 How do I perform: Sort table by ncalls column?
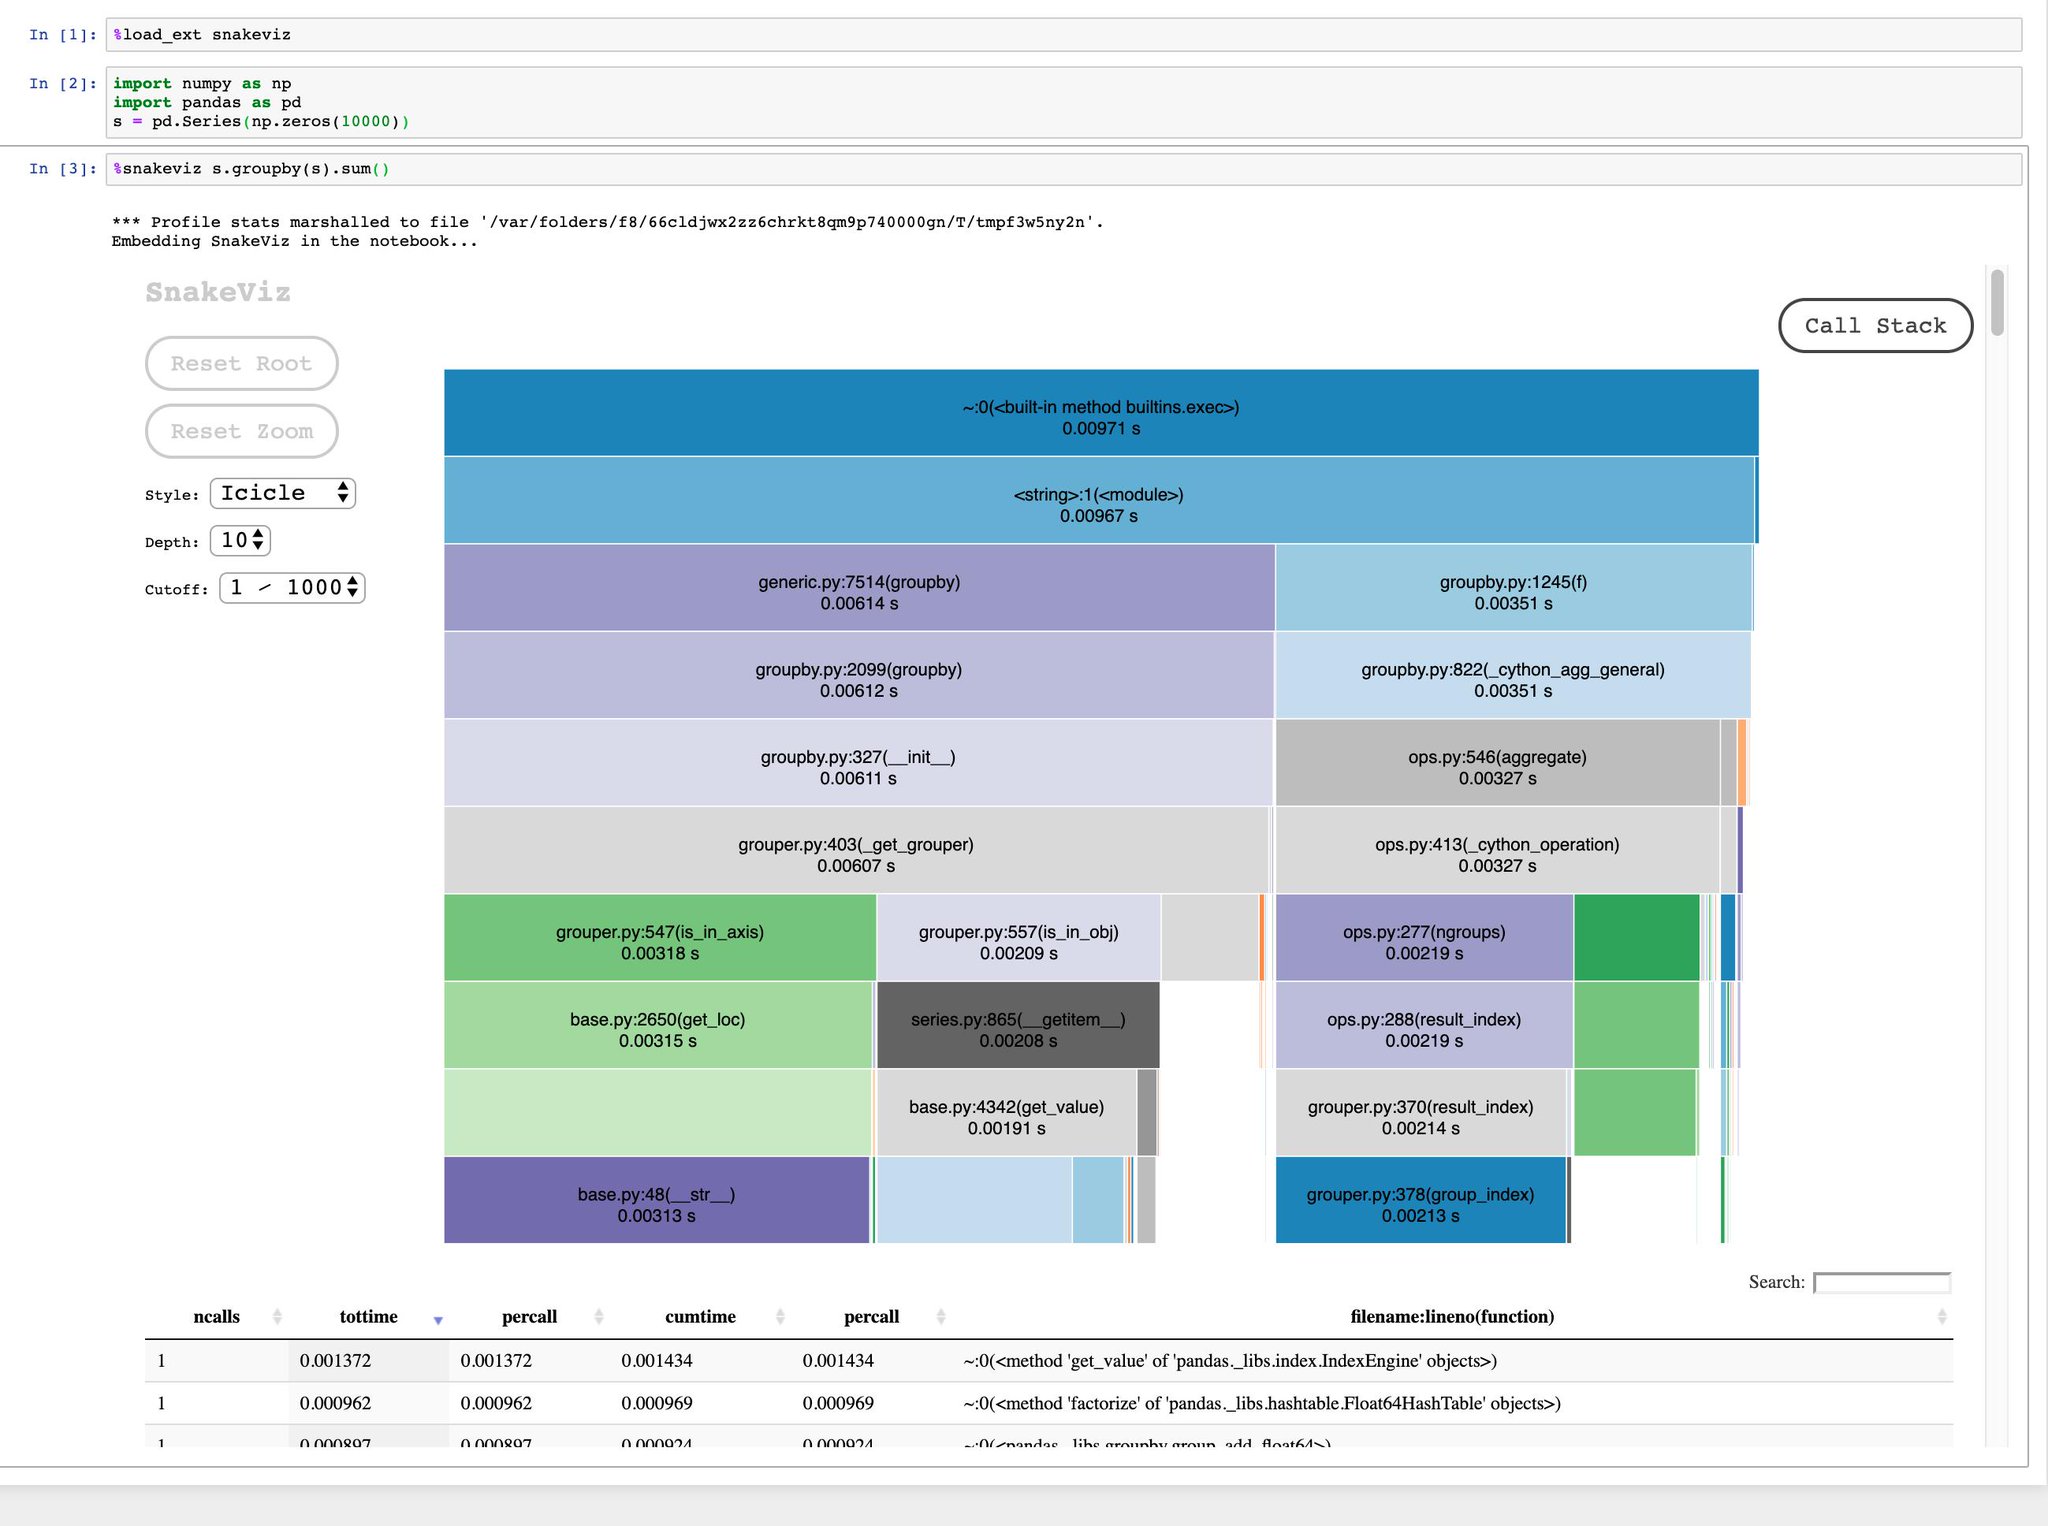tap(217, 1317)
